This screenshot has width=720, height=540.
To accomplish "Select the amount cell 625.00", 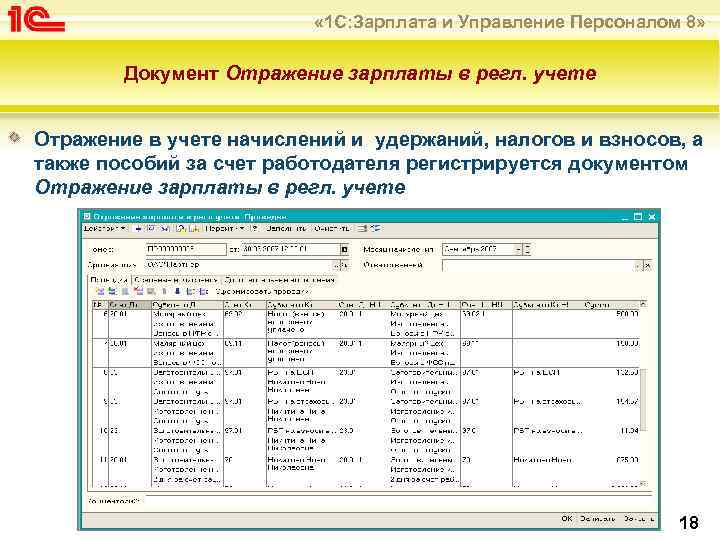I will [x=627, y=460].
